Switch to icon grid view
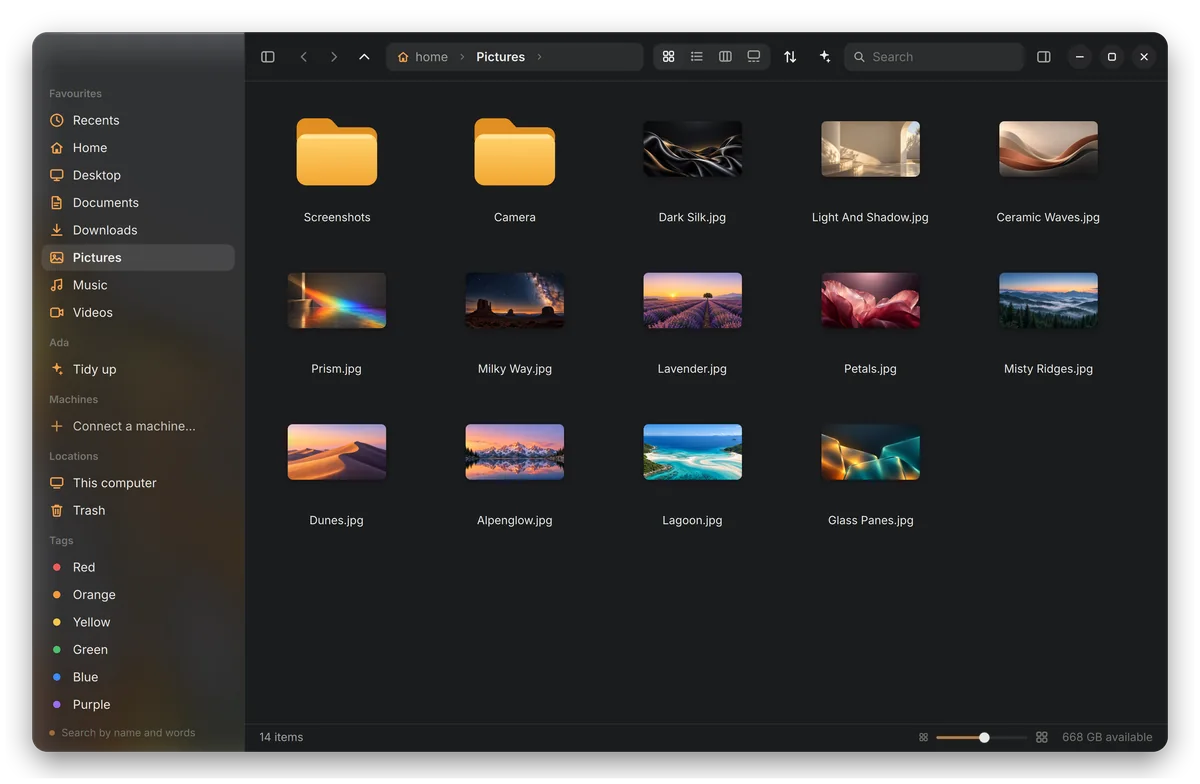Image resolution: width=1200 pixels, height=784 pixels. [669, 57]
